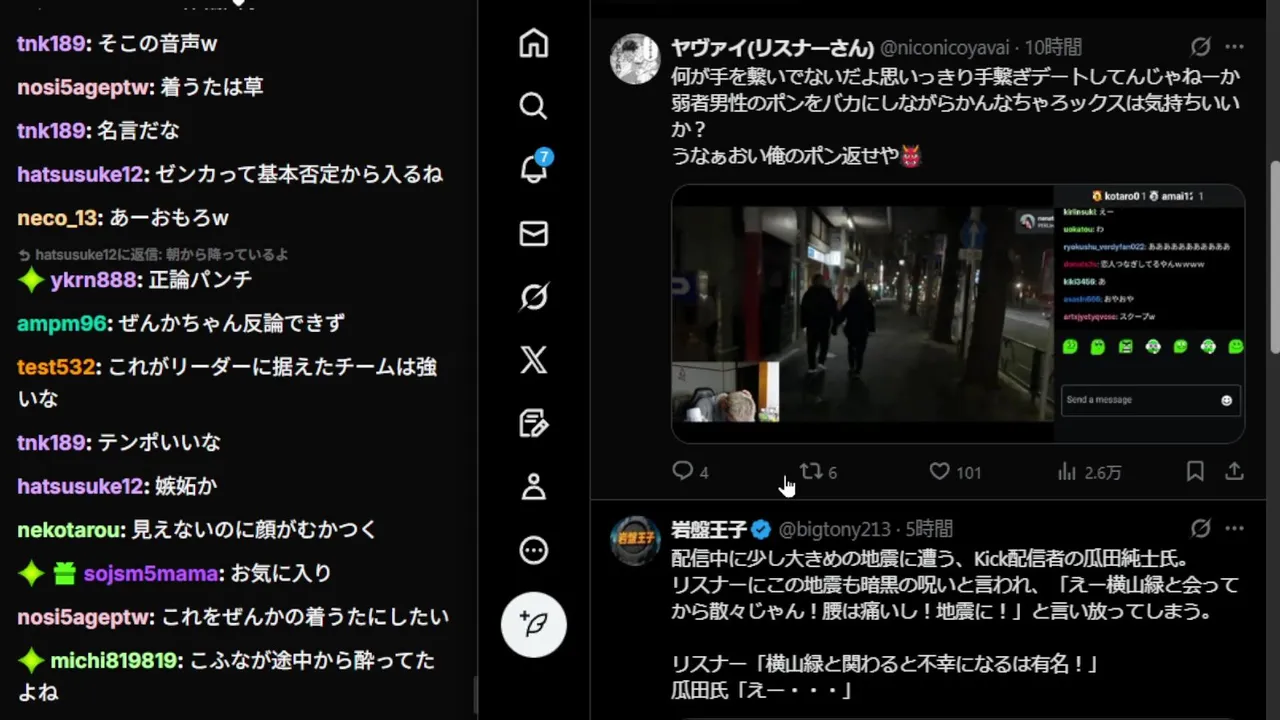Open the More circle menu in sidebar
This screenshot has width=1280, height=720.
[x=534, y=550]
